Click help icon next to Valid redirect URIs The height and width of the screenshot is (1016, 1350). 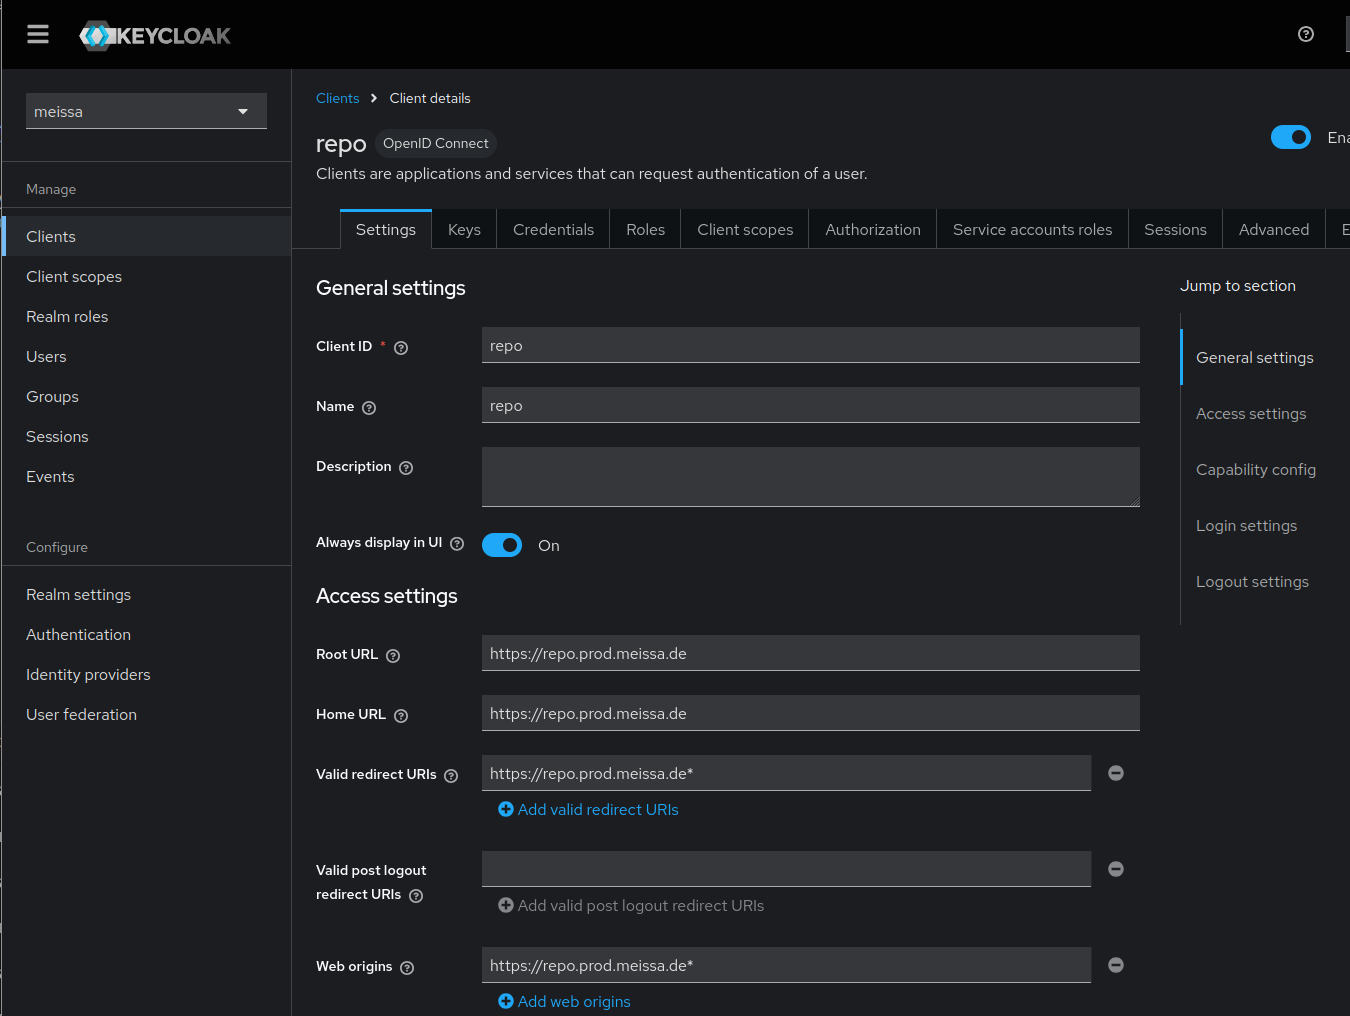451,776
